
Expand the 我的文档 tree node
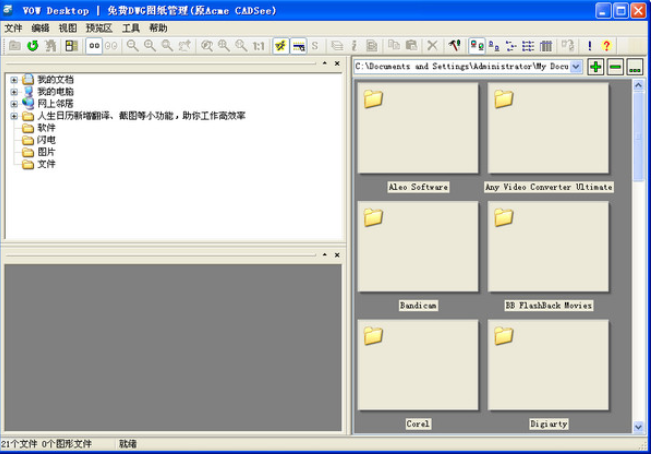tap(14, 80)
